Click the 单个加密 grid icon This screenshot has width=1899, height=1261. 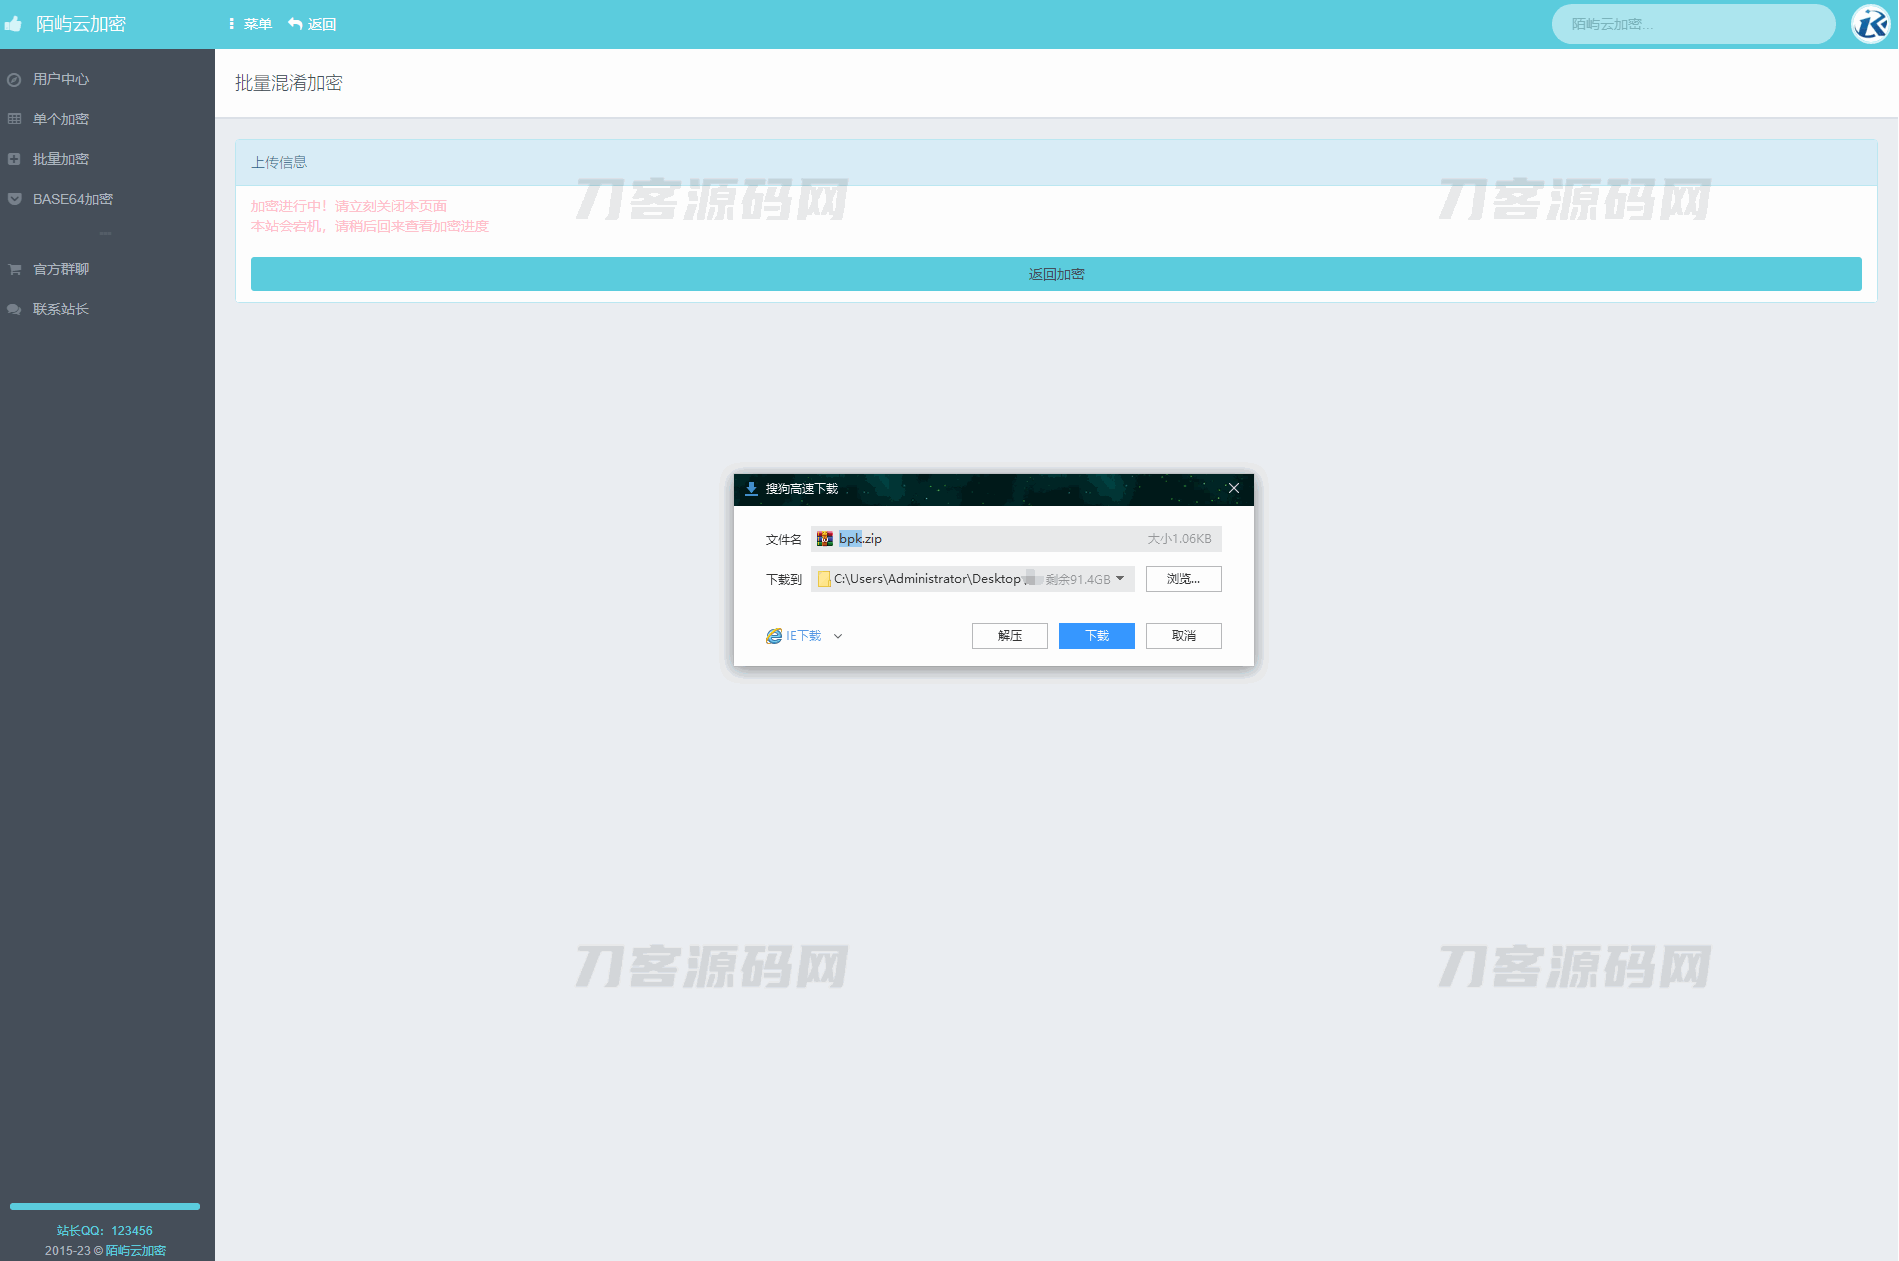click(14, 119)
